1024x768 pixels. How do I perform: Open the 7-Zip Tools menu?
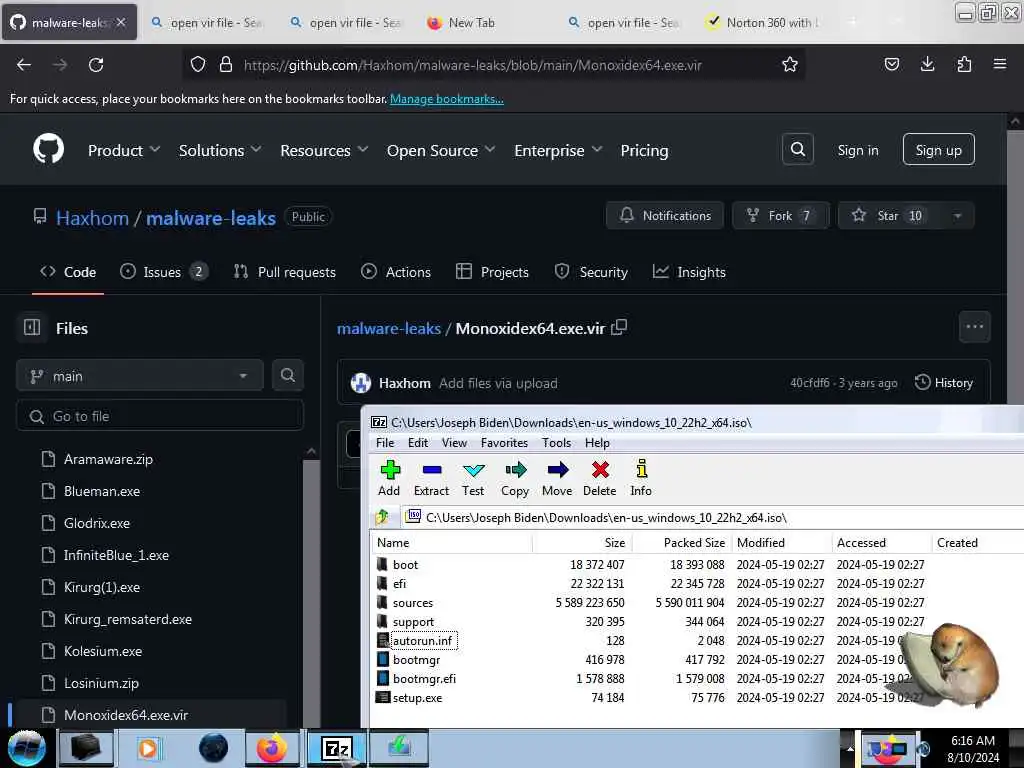(556, 443)
